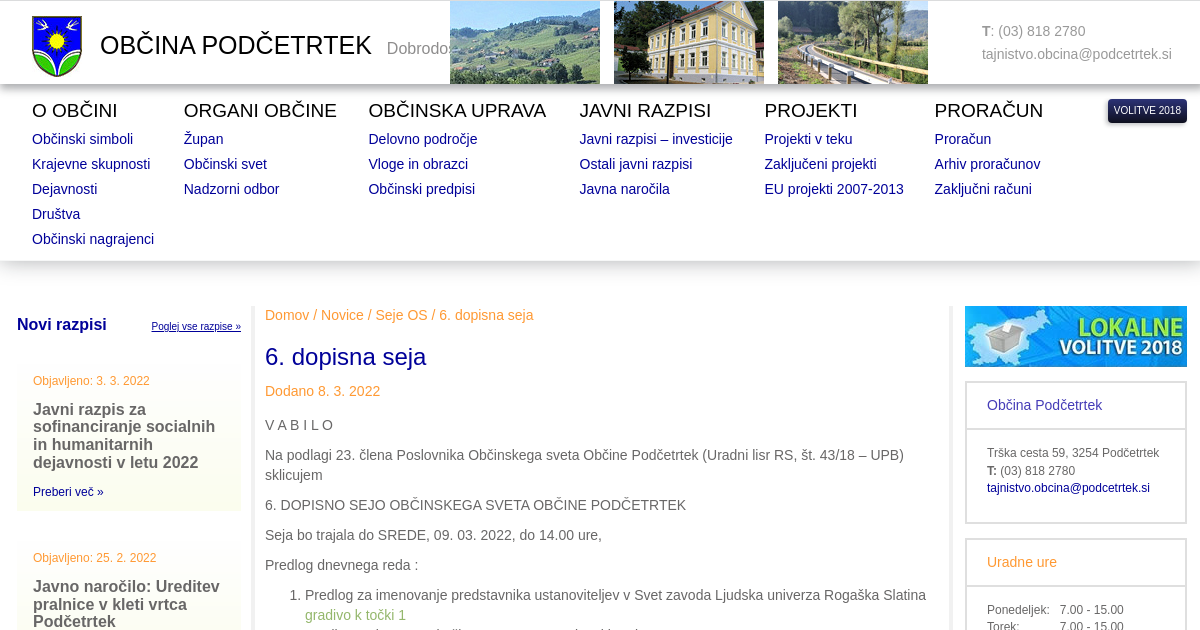Click the yellow municipal building photo
The height and width of the screenshot is (630, 1200).
[x=688, y=42]
